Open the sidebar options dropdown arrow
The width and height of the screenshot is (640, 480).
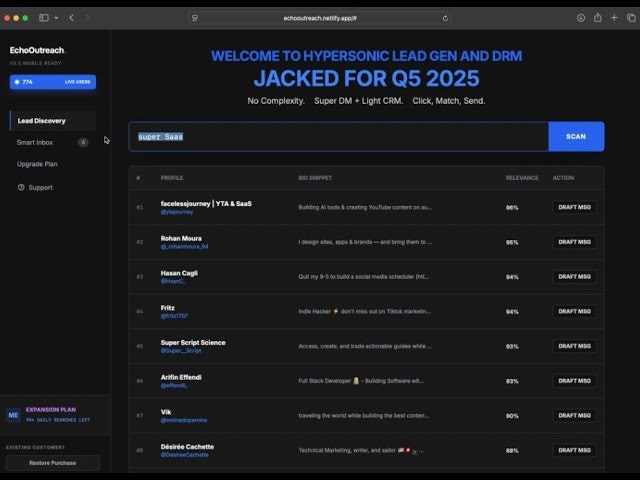[56, 18]
